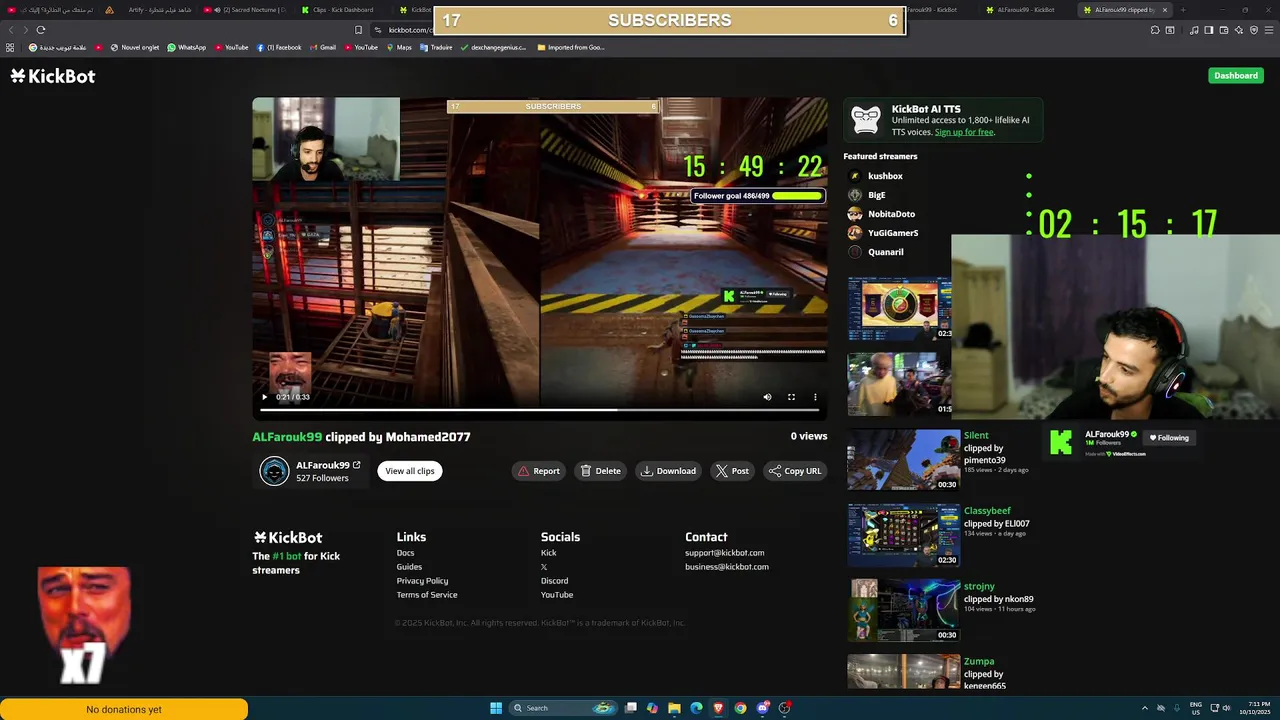Click the taskbar Search box
The height and width of the screenshot is (720, 1280).
click(x=562, y=708)
